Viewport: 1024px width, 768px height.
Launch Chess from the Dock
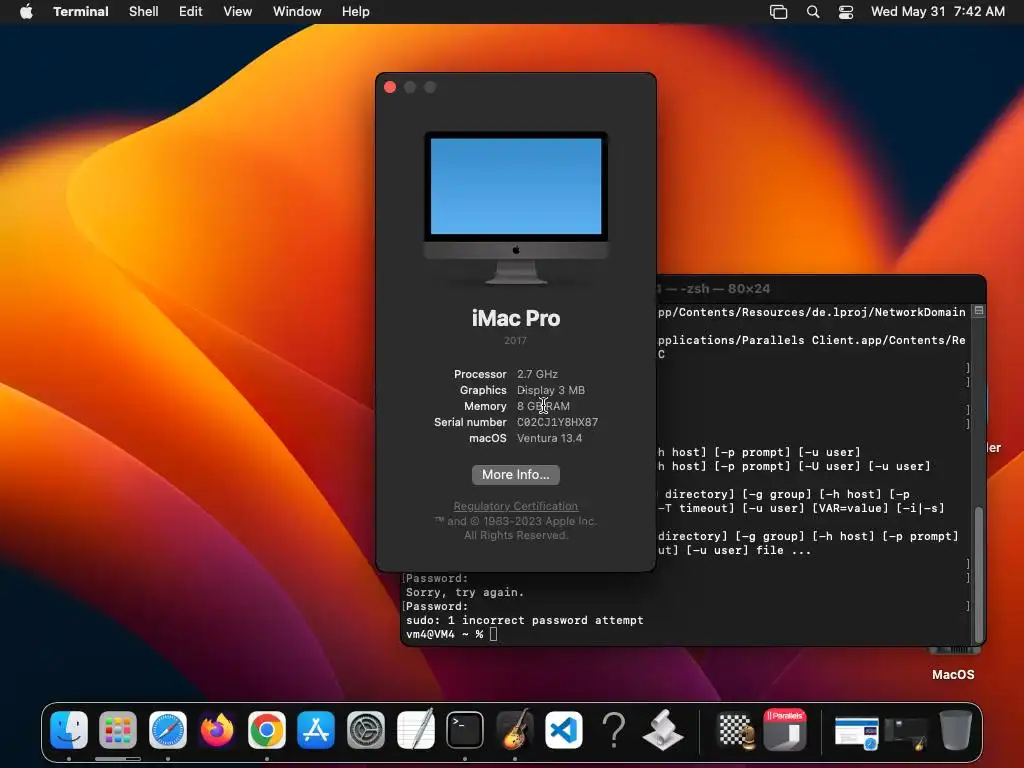[x=736, y=729]
